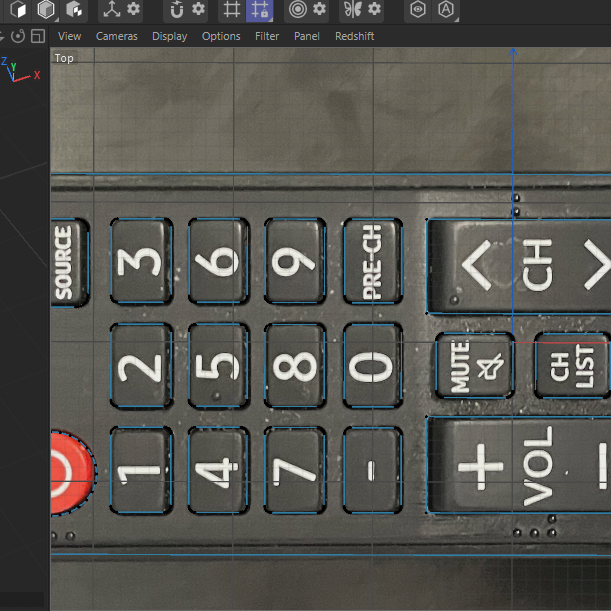Click the Workplane grid icon
Image resolution: width=611 pixels, height=611 pixels.
(231, 9)
